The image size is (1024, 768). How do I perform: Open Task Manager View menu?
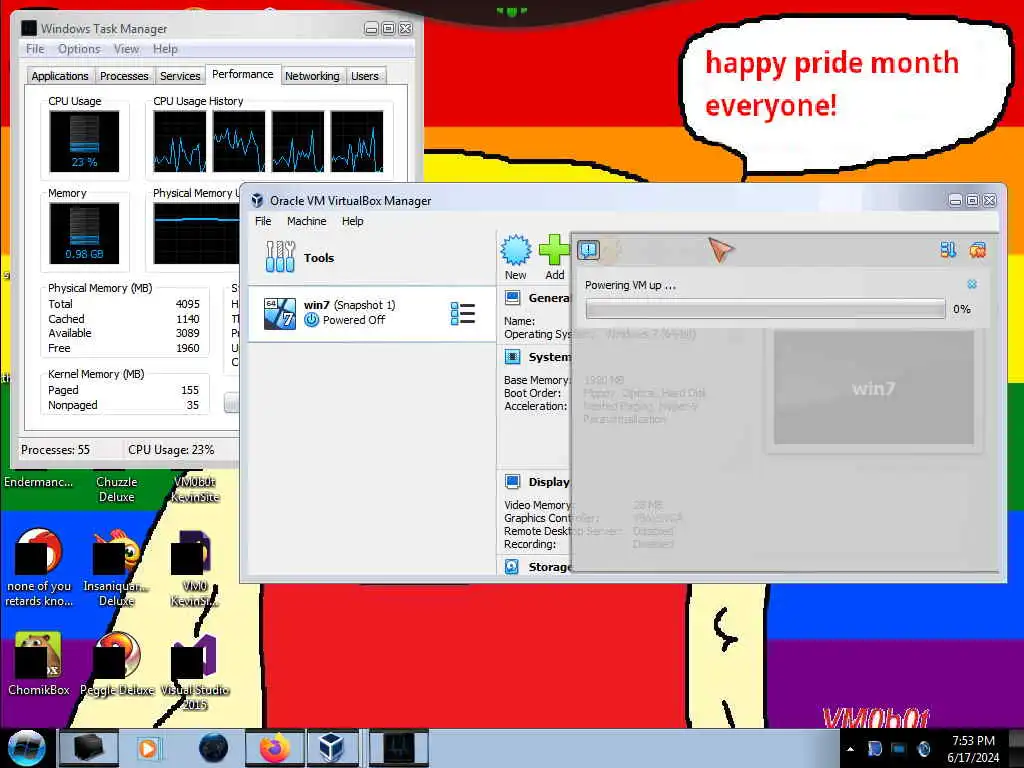tap(126, 49)
